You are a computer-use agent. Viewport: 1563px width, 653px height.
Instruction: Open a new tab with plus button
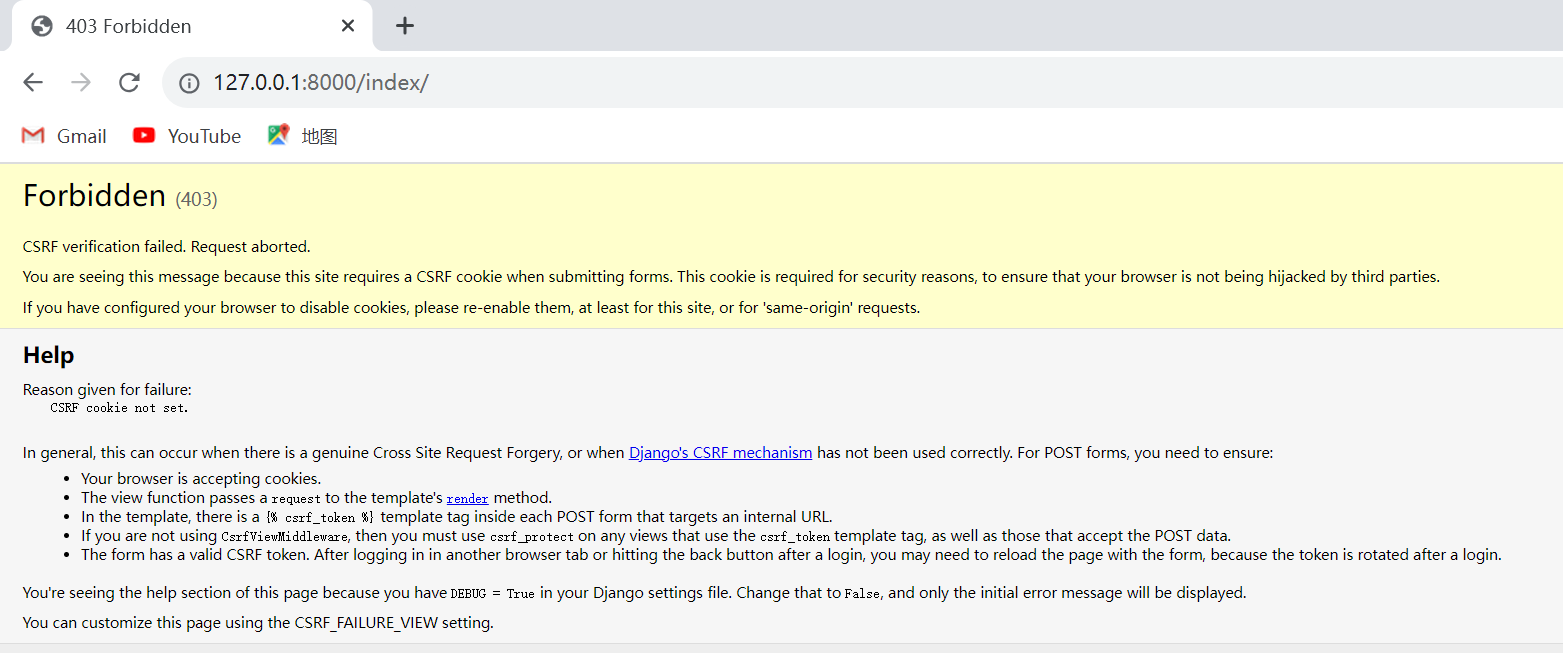404,26
